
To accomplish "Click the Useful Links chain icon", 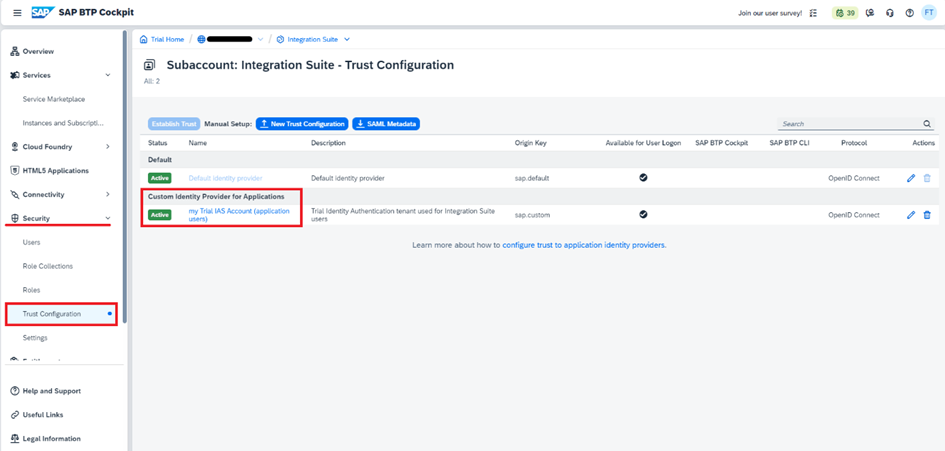I will click(15, 415).
